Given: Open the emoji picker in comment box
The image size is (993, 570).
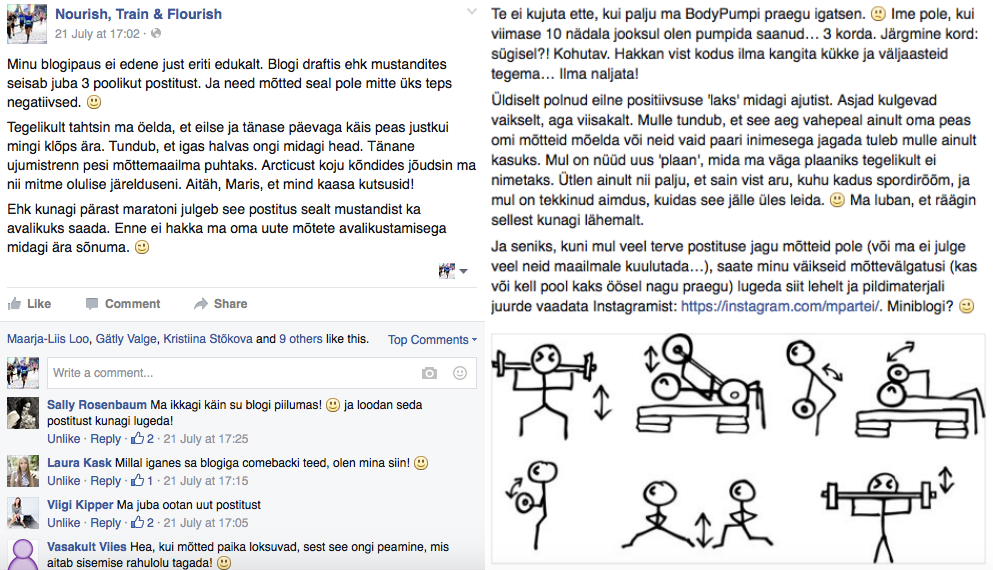Looking at the screenshot, I should [x=460, y=373].
